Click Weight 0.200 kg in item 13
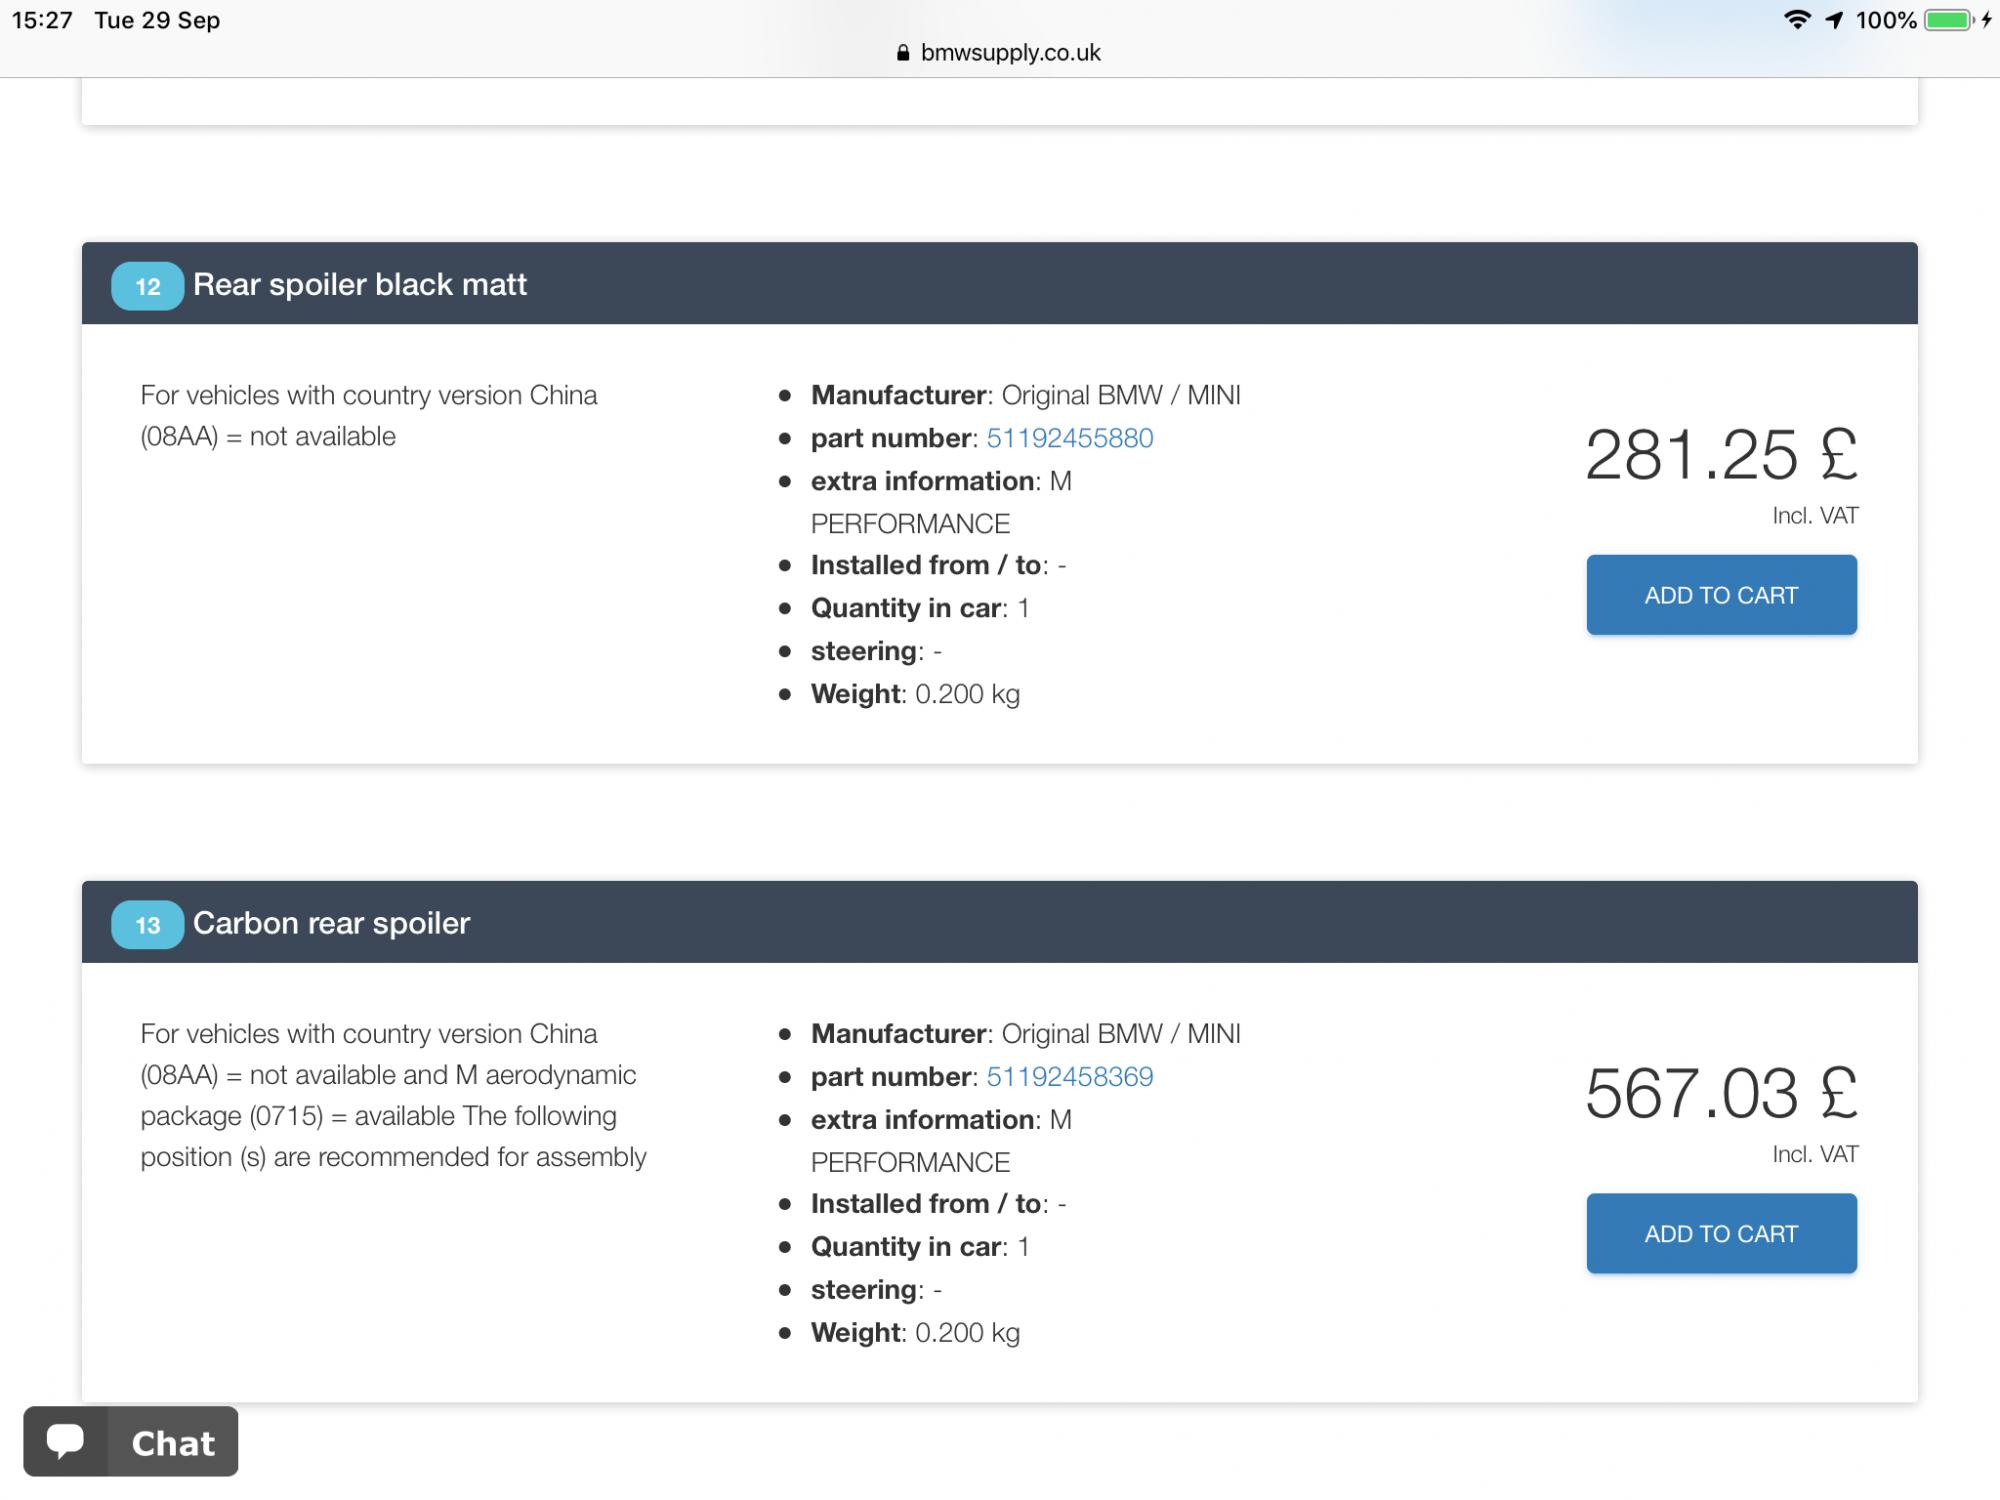This screenshot has width=2000, height=1500. pyautogui.click(x=915, y=1332)
